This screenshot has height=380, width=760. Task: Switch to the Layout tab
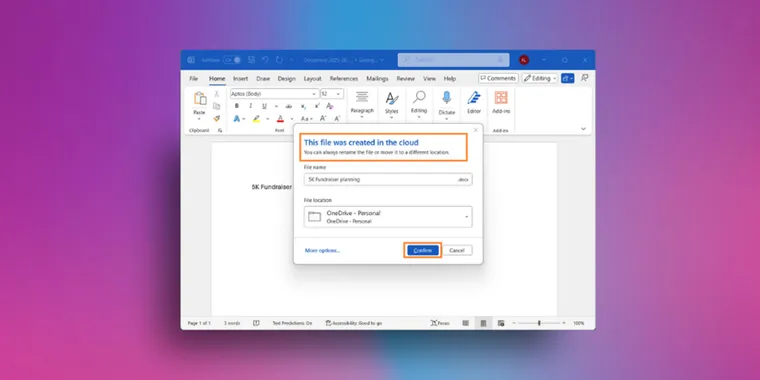(x=313, y=79)
